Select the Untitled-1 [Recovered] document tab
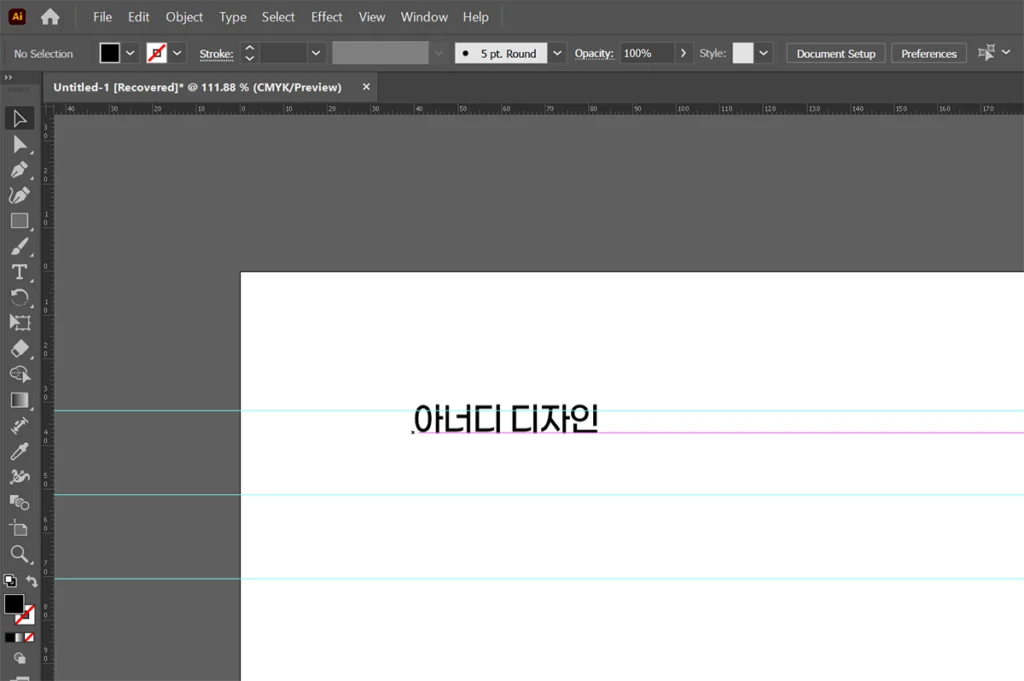Image resolution: width=1024 pixels, height=681 pixels. (197, 87)
